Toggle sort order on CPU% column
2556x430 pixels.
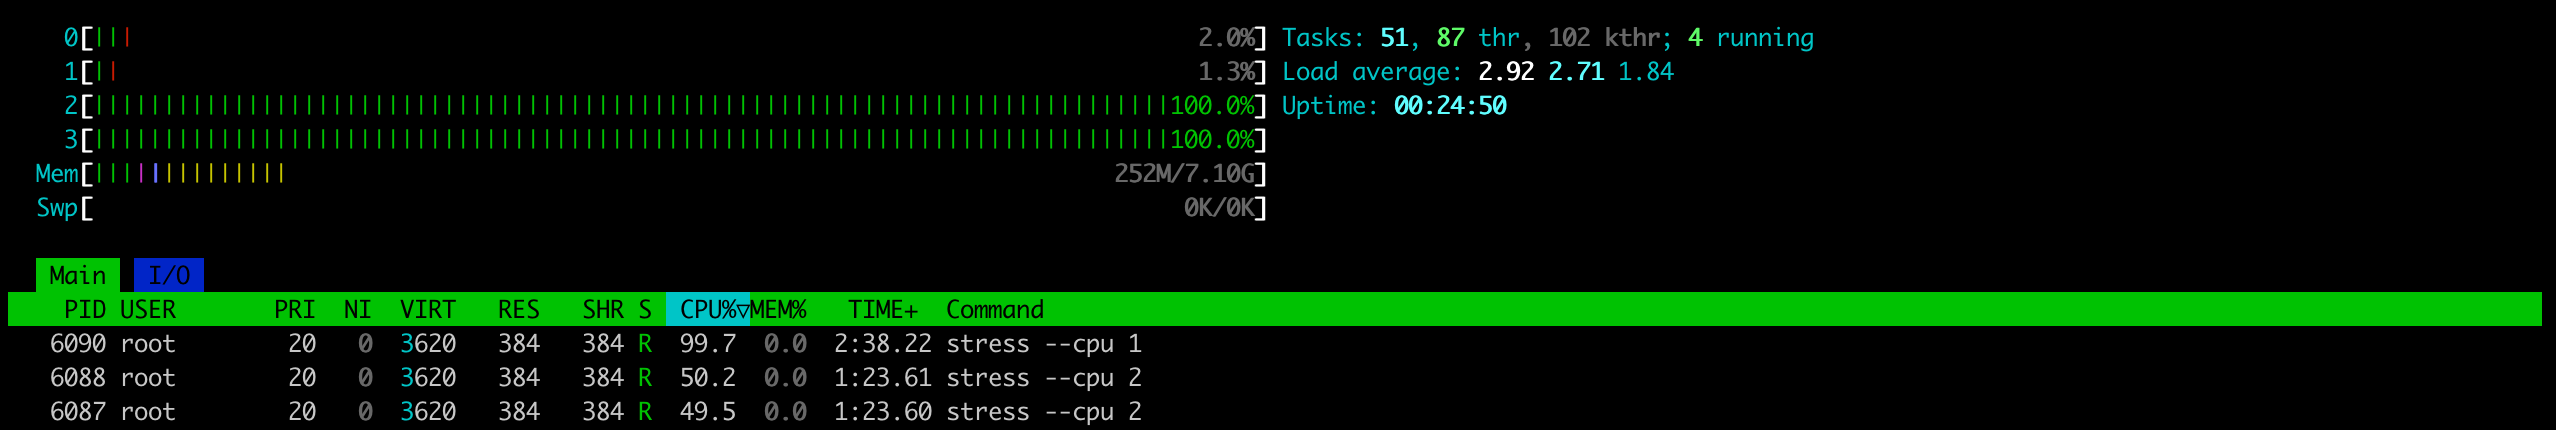(x=708, y=310)
